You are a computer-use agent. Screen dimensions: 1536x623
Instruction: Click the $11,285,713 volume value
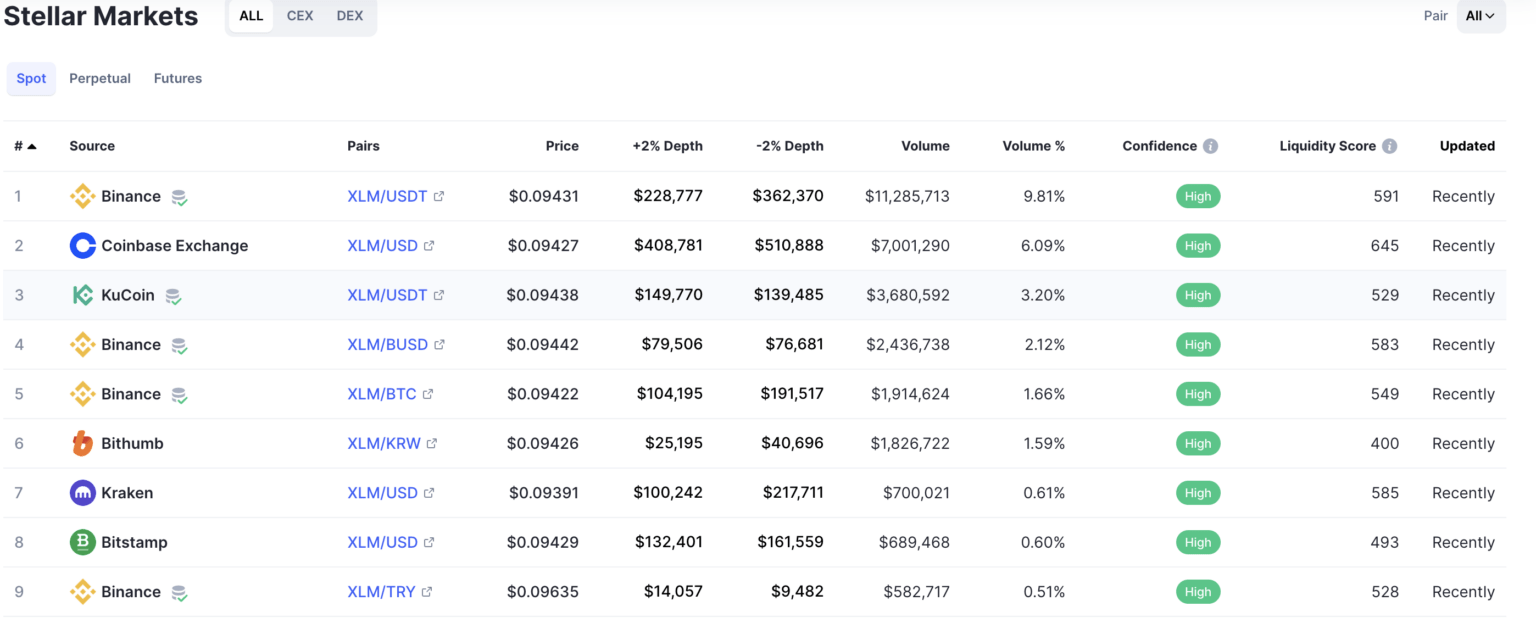pyautogui.click(x=907, y=196)
